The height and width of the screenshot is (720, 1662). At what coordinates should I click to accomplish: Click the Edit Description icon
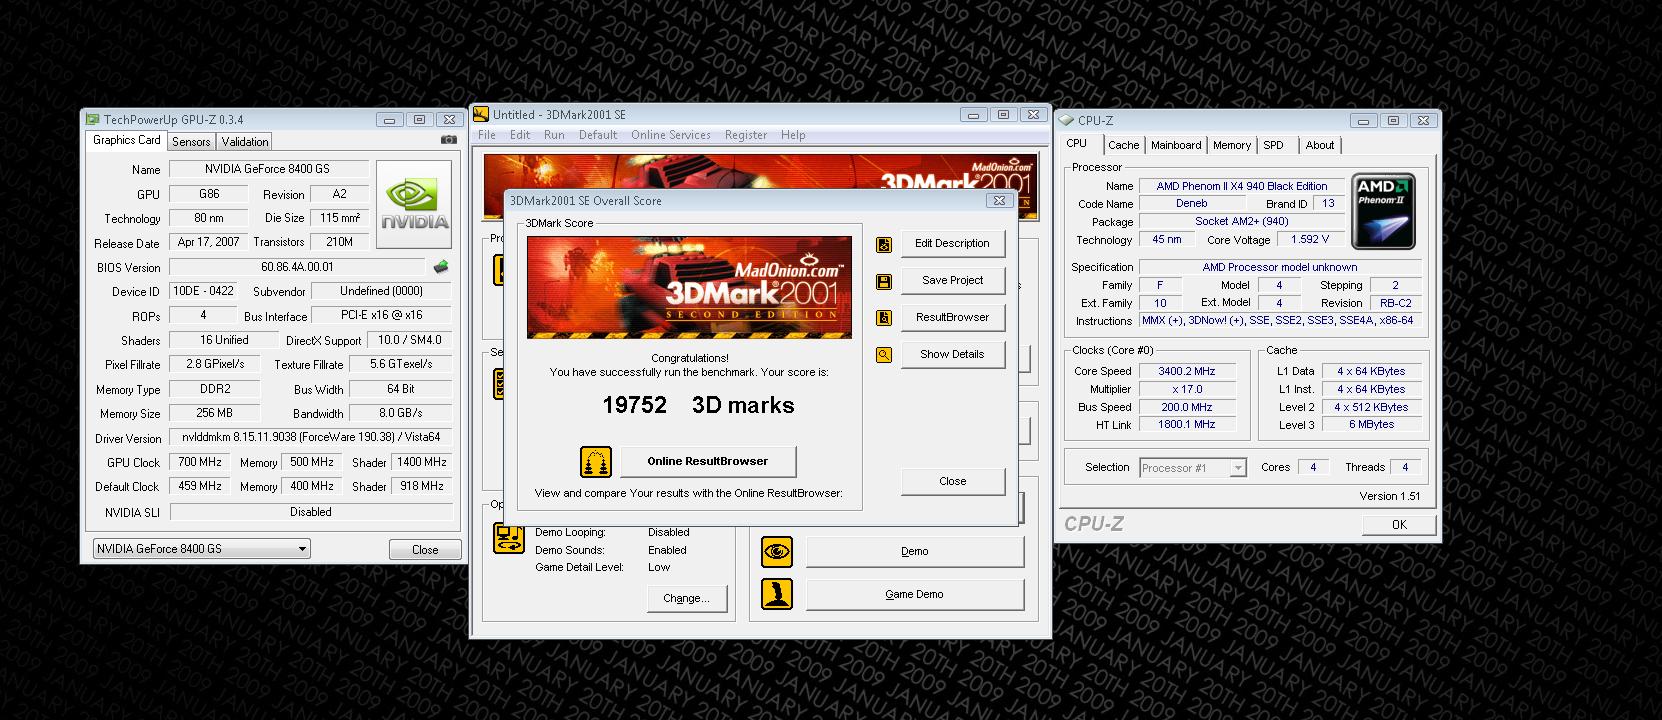[x=884, y=244]
